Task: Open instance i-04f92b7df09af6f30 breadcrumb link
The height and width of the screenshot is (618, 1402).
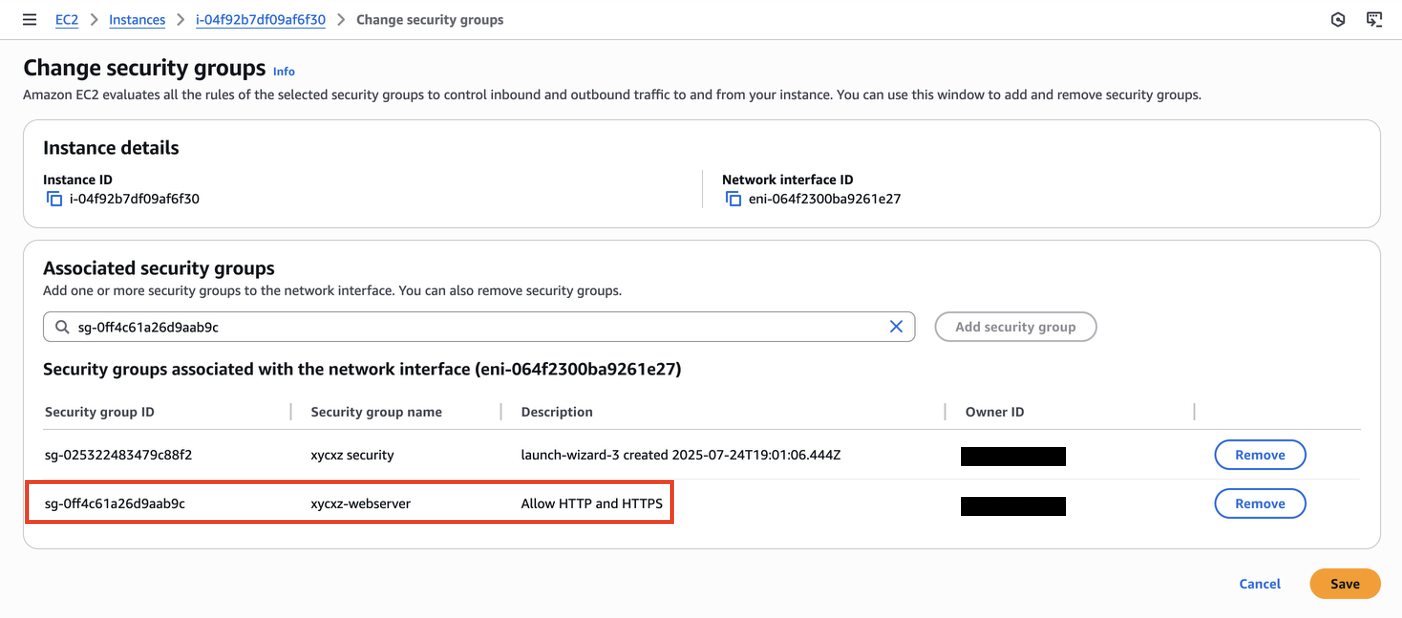Action: 260,20
